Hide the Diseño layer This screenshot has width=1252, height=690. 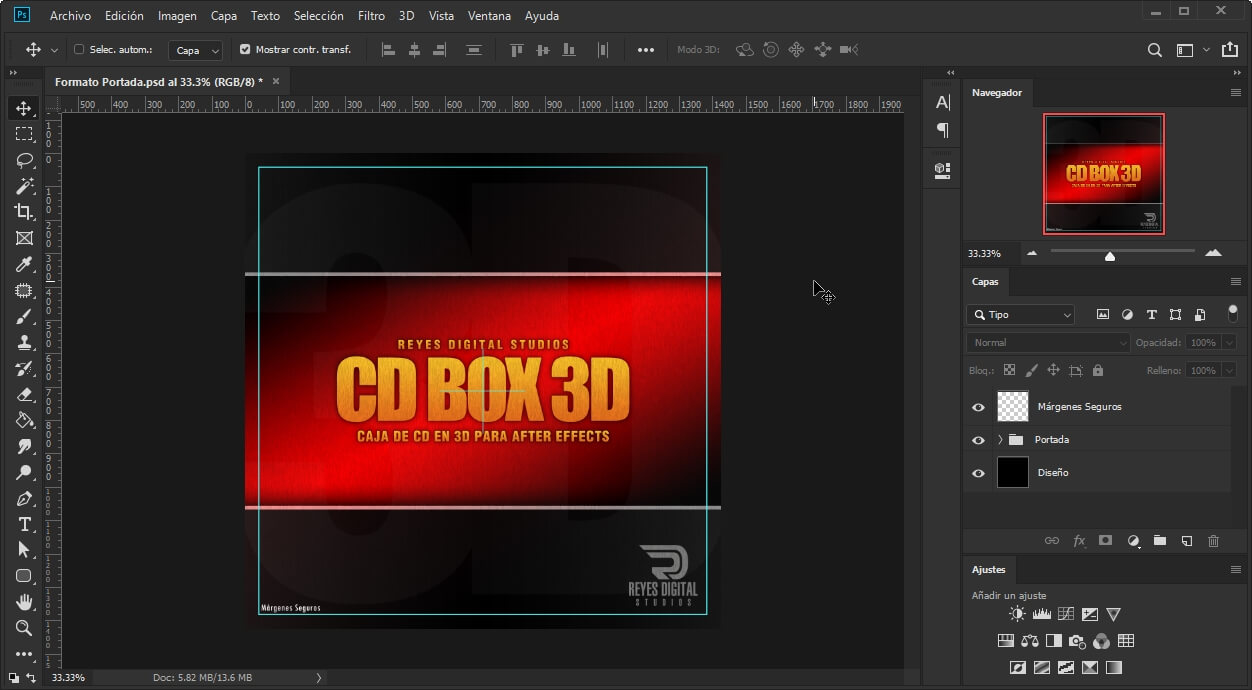[978, 473]
